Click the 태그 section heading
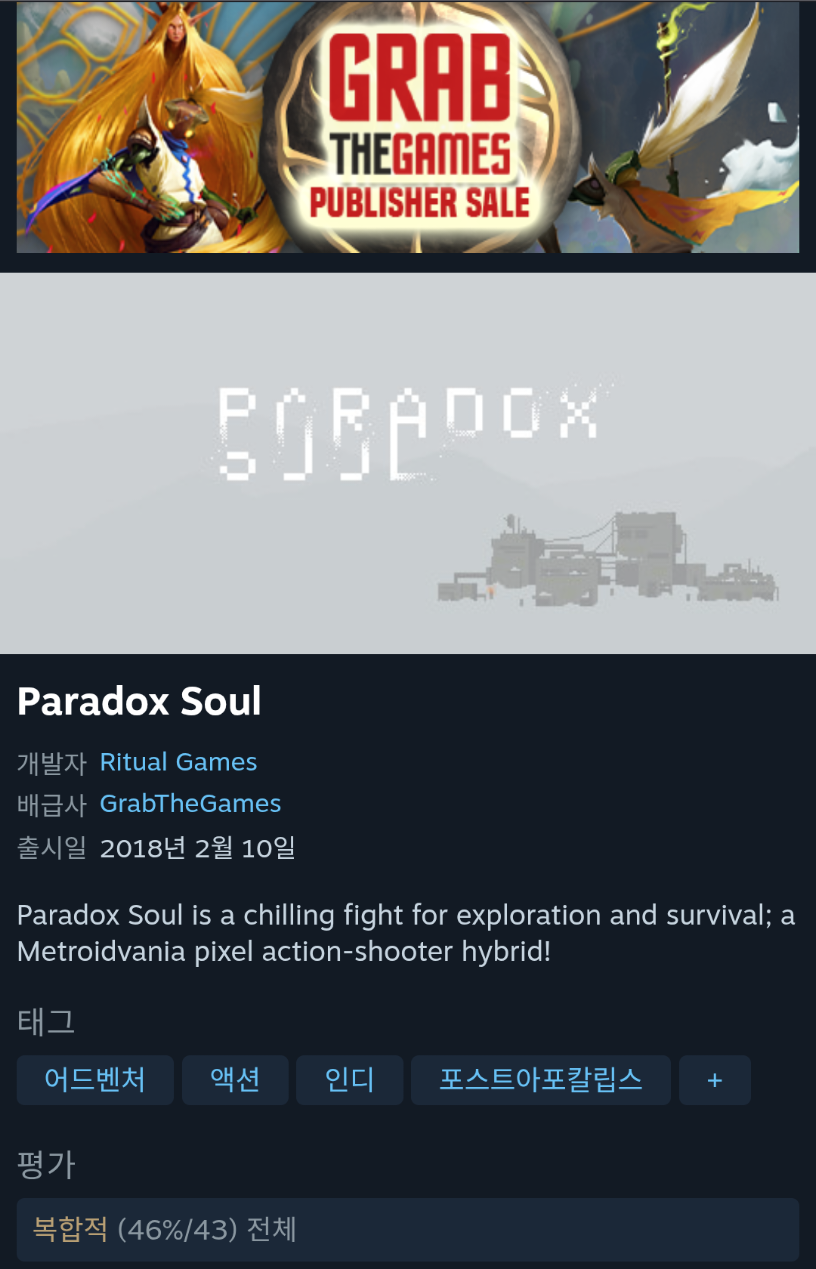Image resolution: width=816 pixels, height=1269 pixels. [x=46, y=1022]
